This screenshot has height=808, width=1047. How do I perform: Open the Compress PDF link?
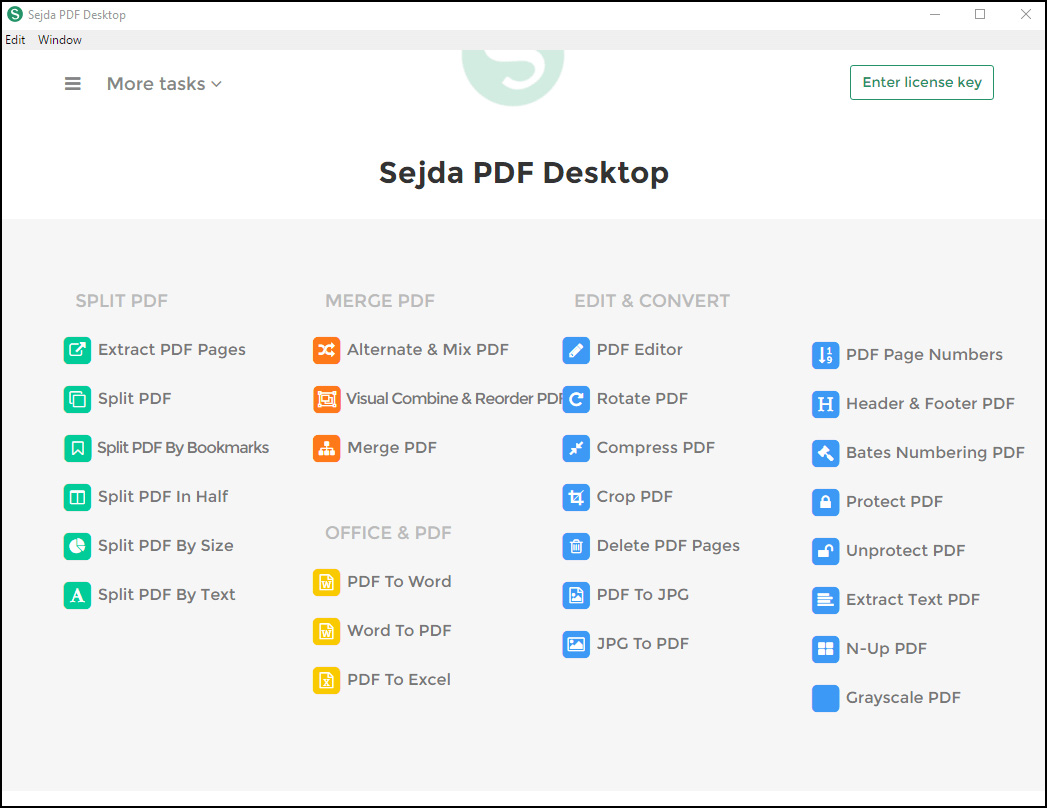(655, 447)
